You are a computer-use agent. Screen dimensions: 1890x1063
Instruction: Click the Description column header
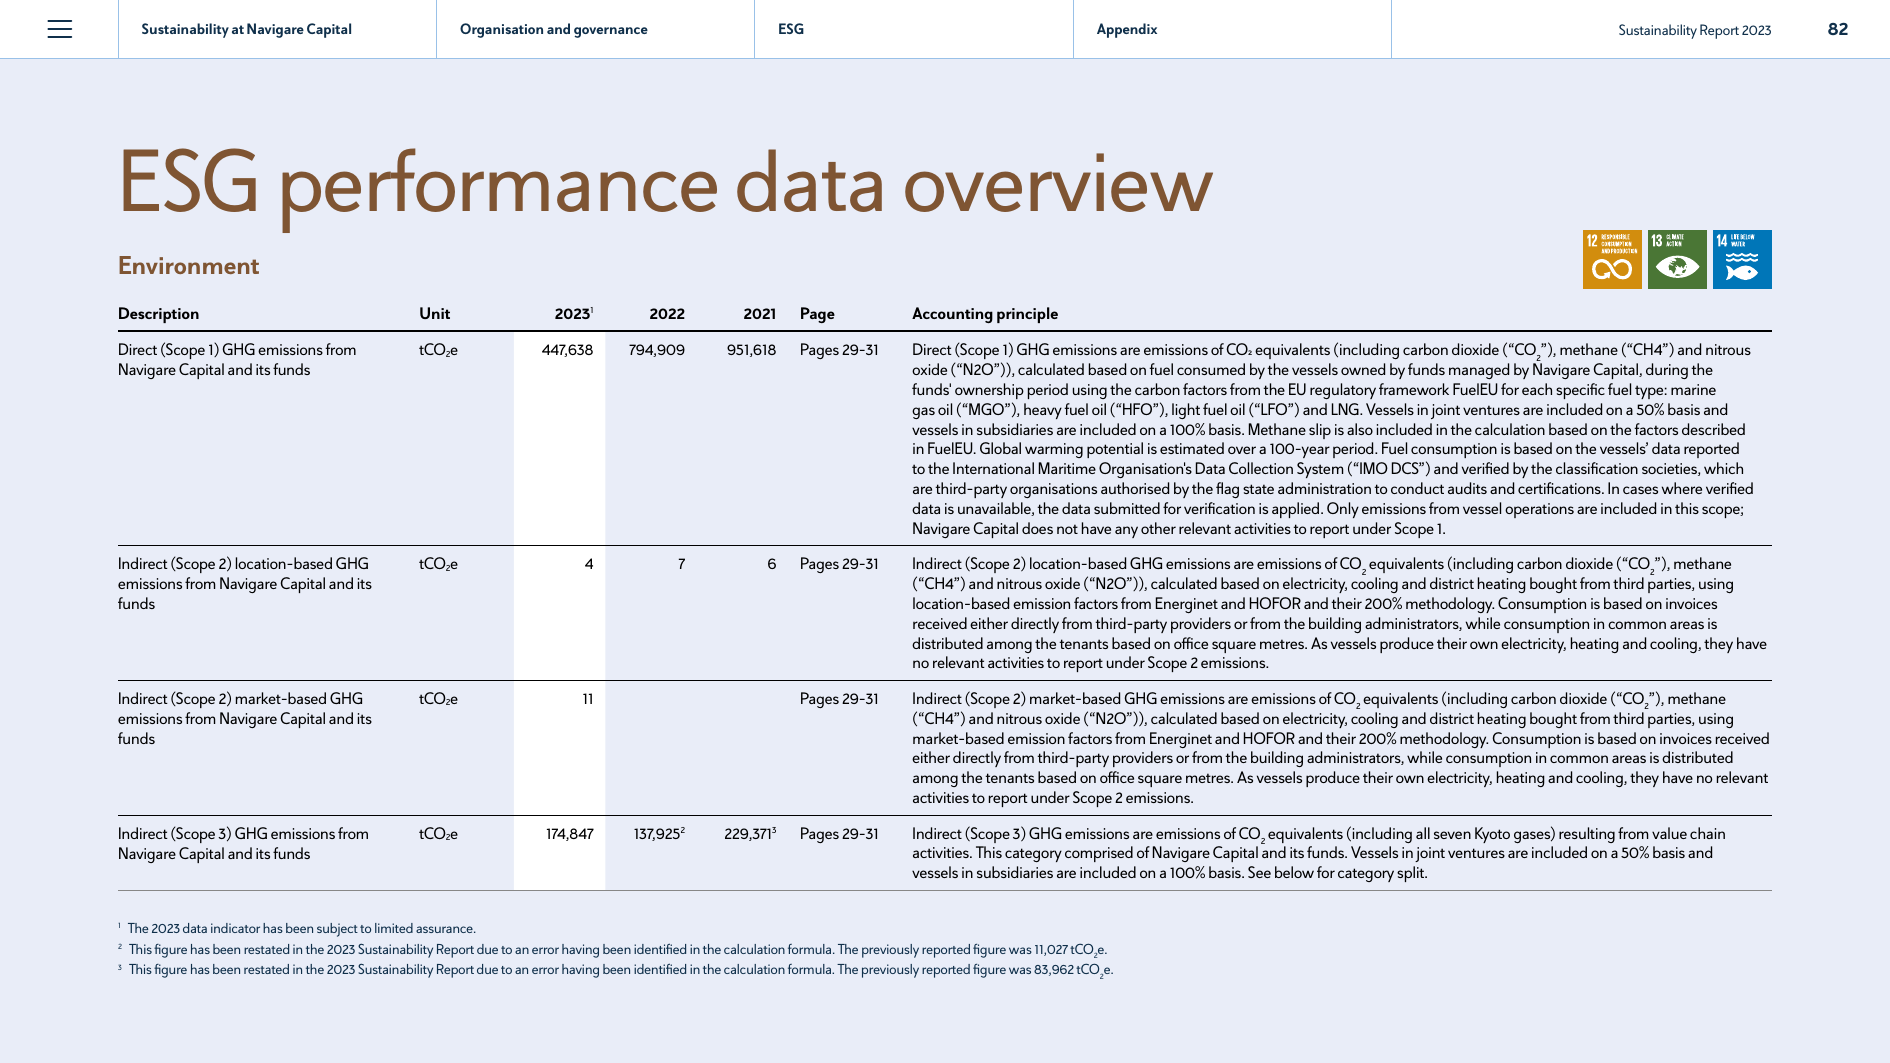tap(158, 314)
